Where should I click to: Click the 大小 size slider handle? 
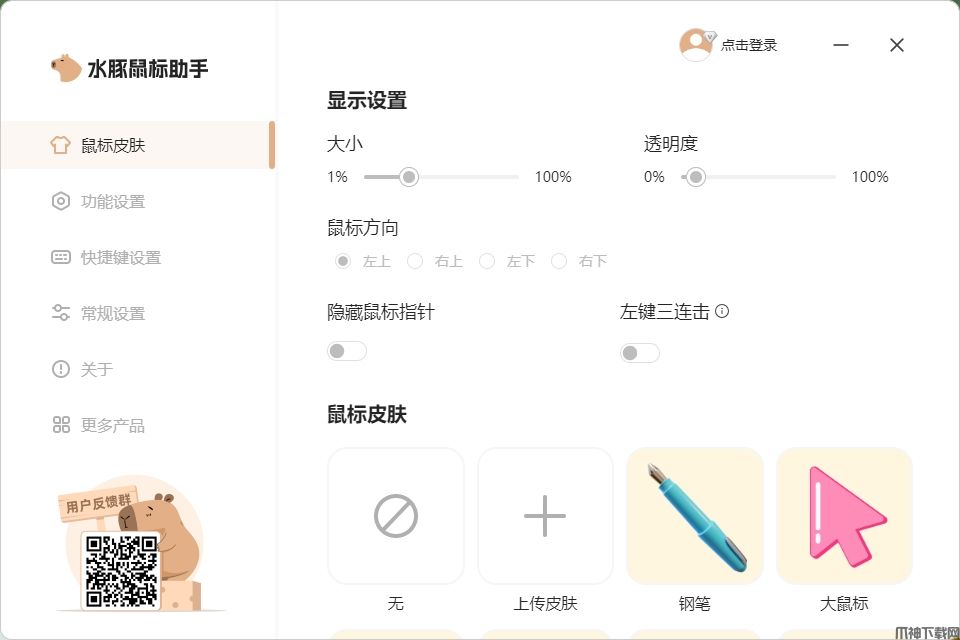(x=408, y=177)
